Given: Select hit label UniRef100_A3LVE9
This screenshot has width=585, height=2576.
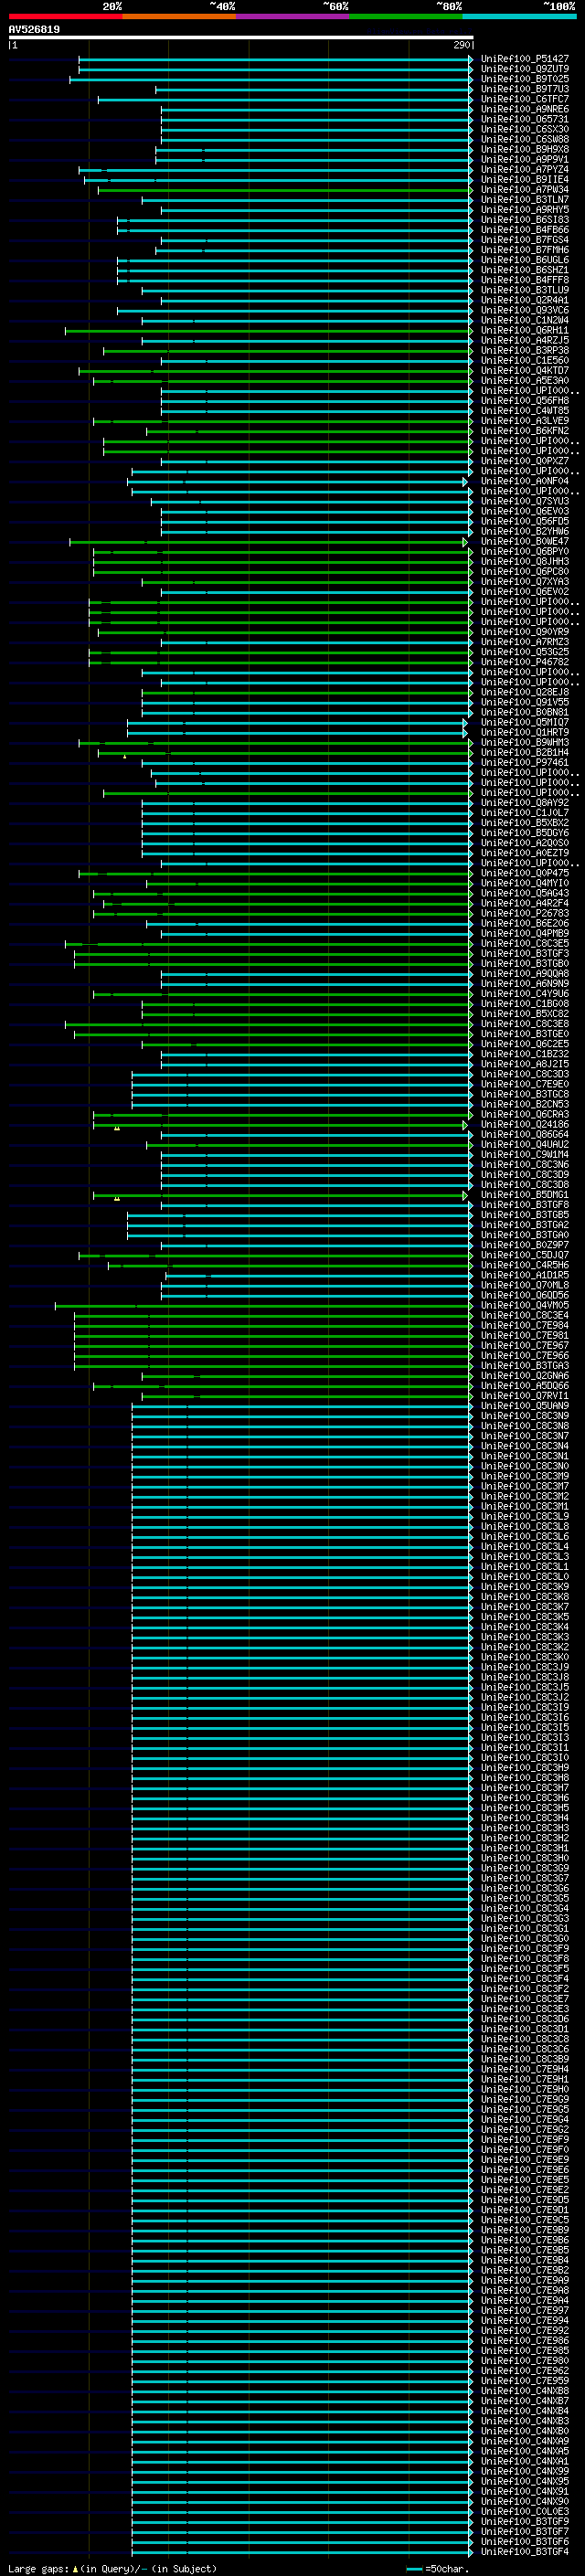Looking at the screenshot, I should [x=525, y=421].
